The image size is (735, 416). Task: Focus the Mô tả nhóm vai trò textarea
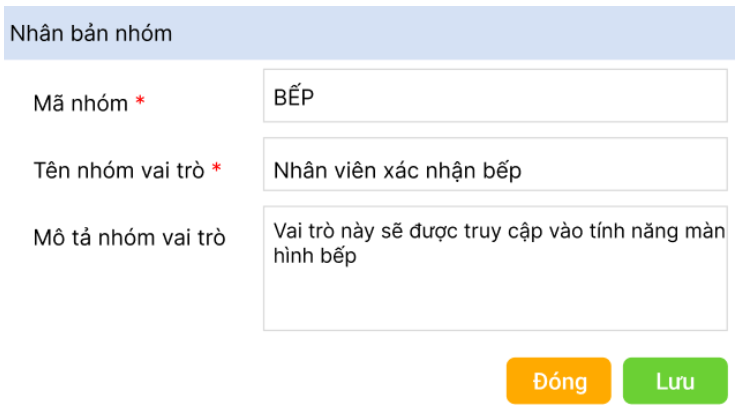click(x=494, y=268)
